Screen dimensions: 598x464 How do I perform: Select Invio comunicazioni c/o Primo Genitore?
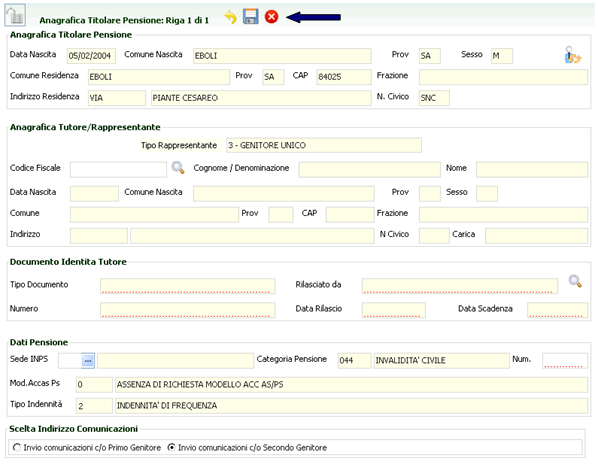click(17, 447)
